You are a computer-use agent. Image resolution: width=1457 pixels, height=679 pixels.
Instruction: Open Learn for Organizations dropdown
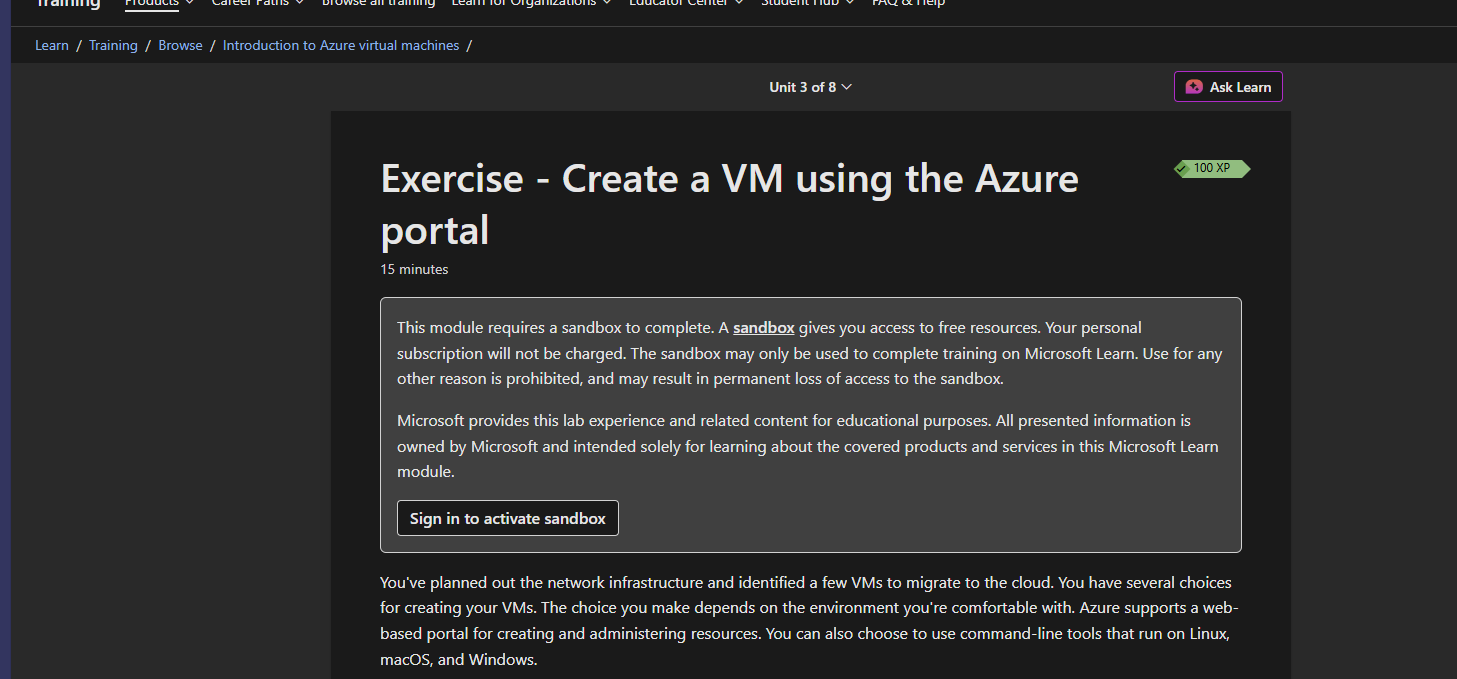(x=531, y=3)
